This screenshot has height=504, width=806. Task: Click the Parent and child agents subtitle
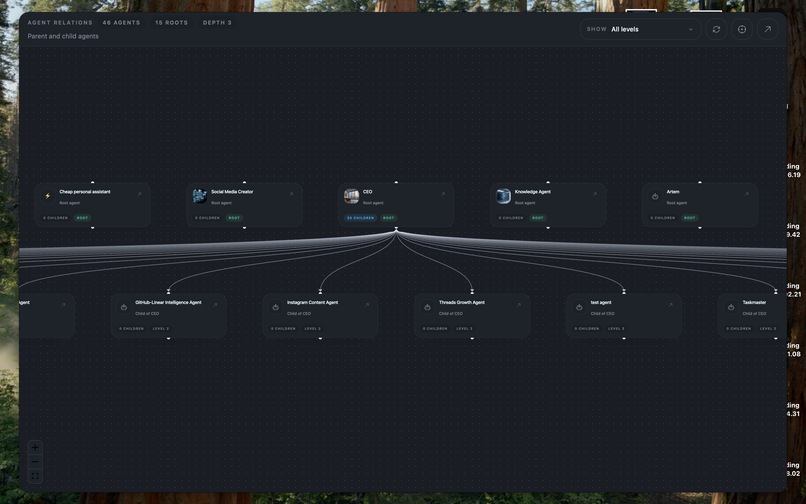pyautogui.click(x=63, y=36)
